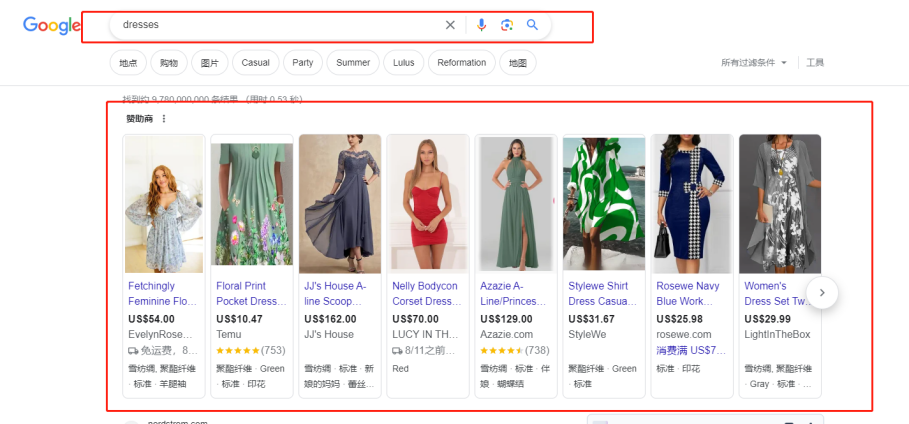Clear the search box with X icon
The image size is (909, 424).
[x=450, y=25]
